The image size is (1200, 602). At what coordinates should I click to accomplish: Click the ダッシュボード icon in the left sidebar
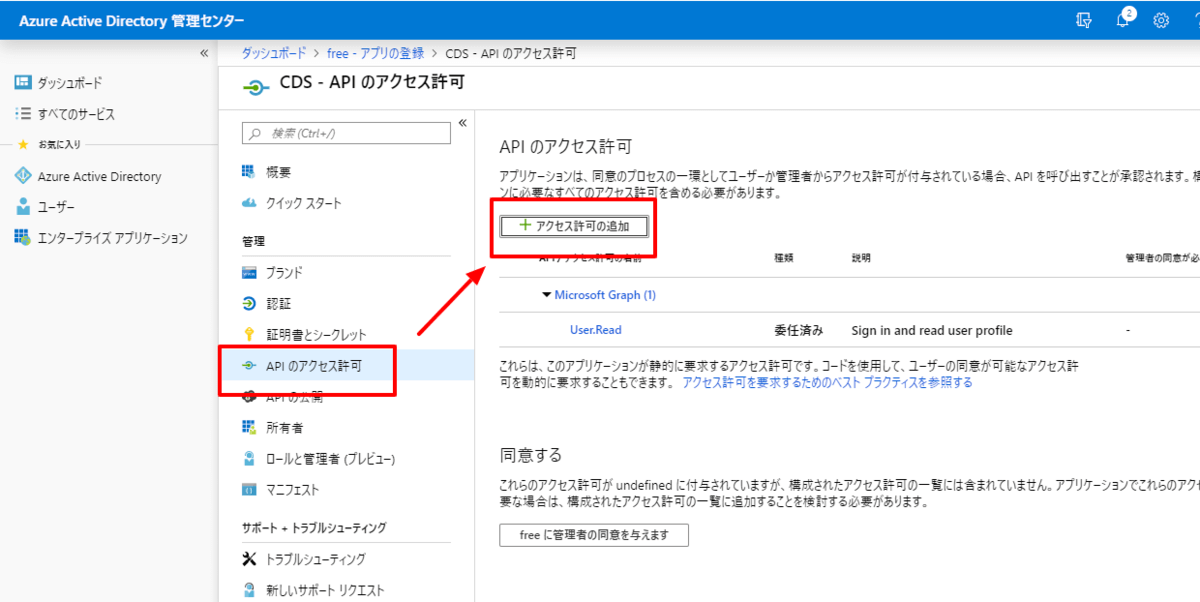click(22, 82)
